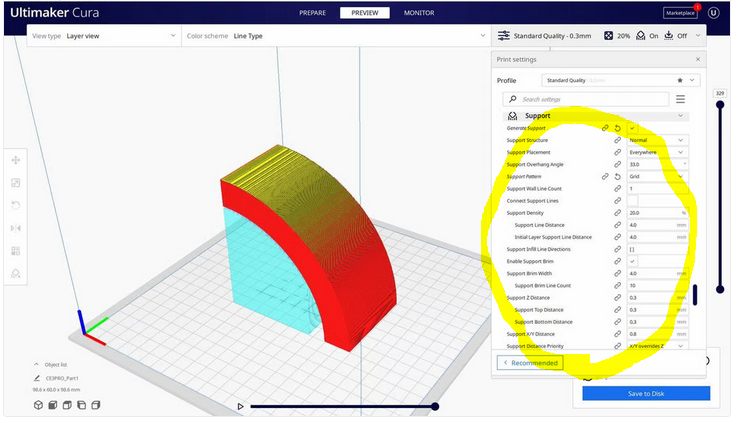Open the settings visibility hamburger menu
Image resolution: width=738 pixels, height=424 pixels.
[x=680, y=99]
